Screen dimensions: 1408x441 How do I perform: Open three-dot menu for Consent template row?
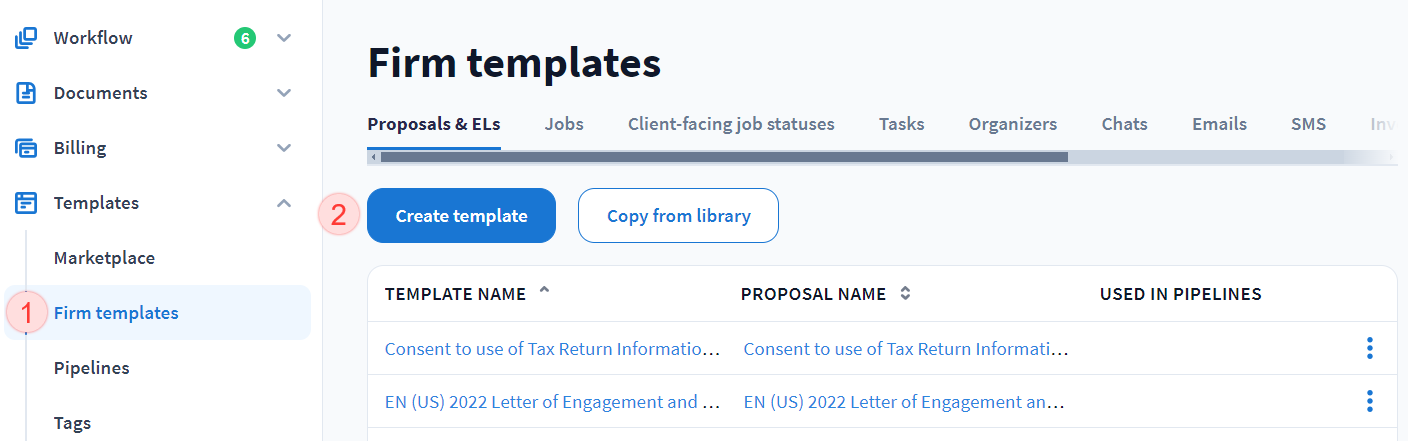pyautogui.click(x=1369, y=348)
